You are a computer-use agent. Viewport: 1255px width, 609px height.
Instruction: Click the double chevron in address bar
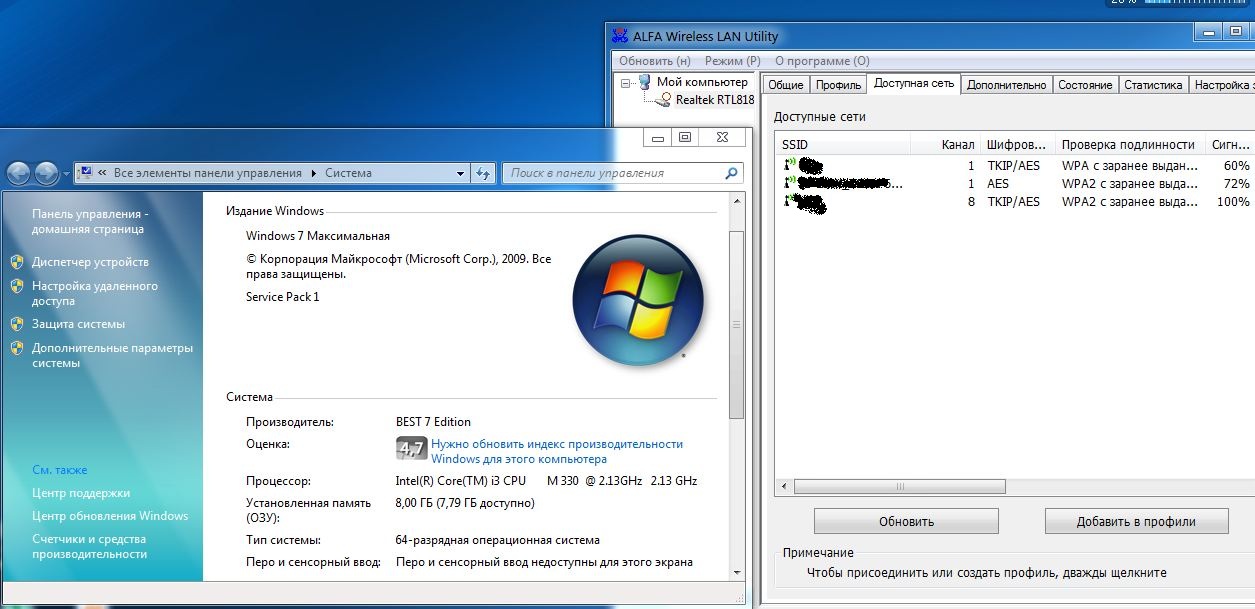(102, 173)
